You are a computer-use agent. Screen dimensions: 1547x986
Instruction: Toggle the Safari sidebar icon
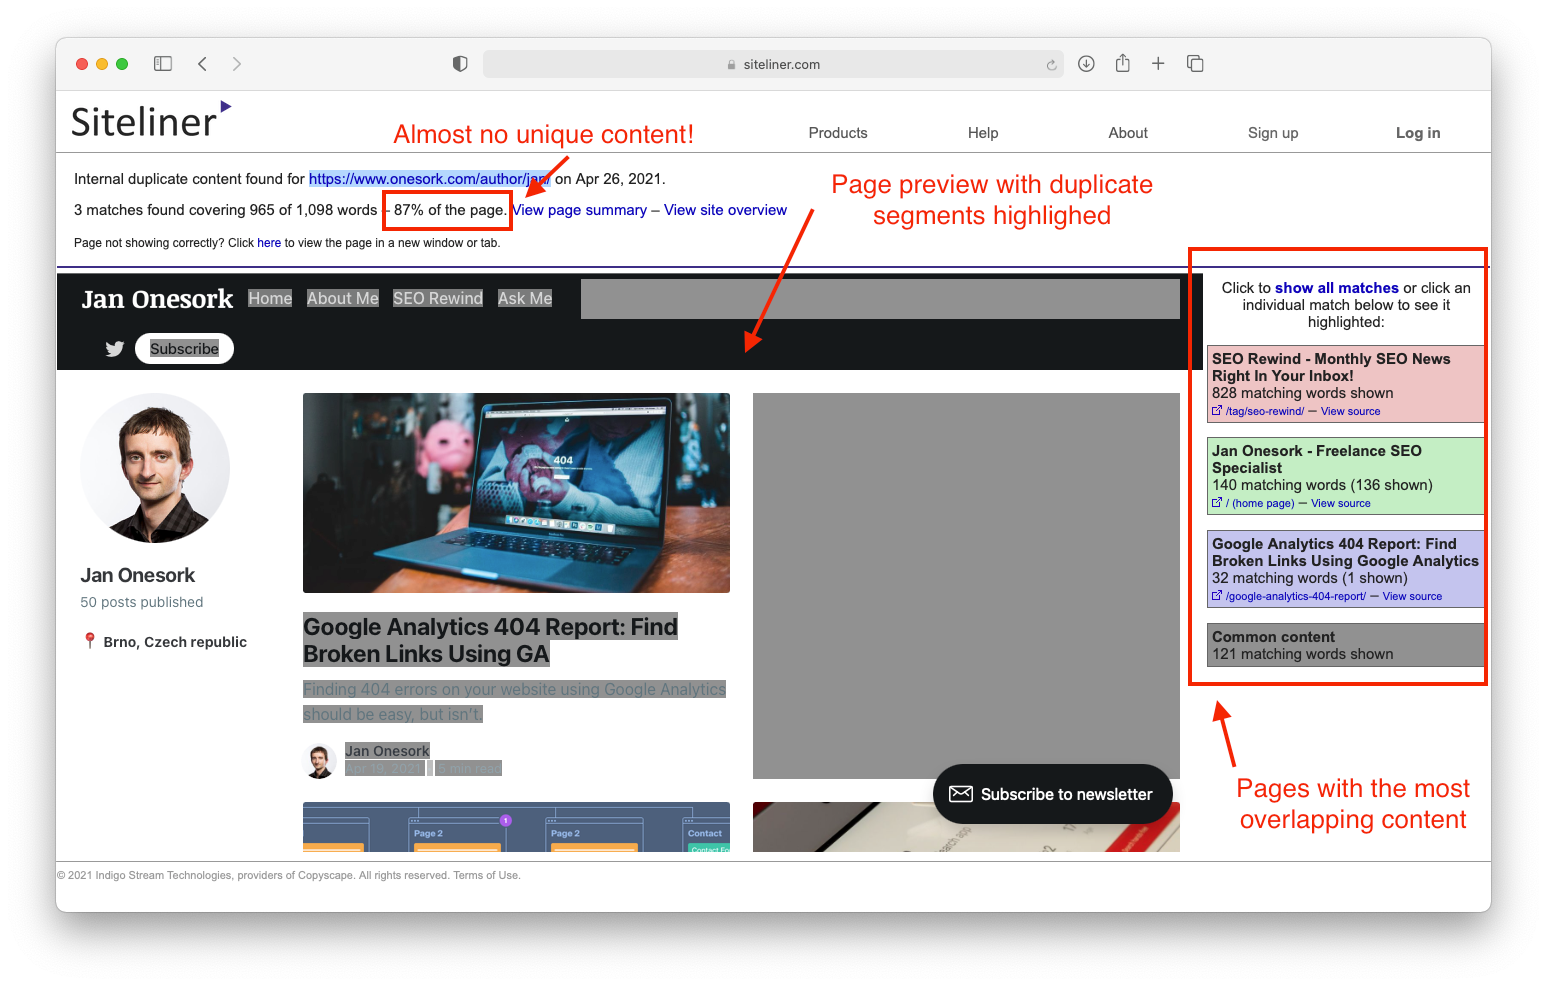[163, 64]
